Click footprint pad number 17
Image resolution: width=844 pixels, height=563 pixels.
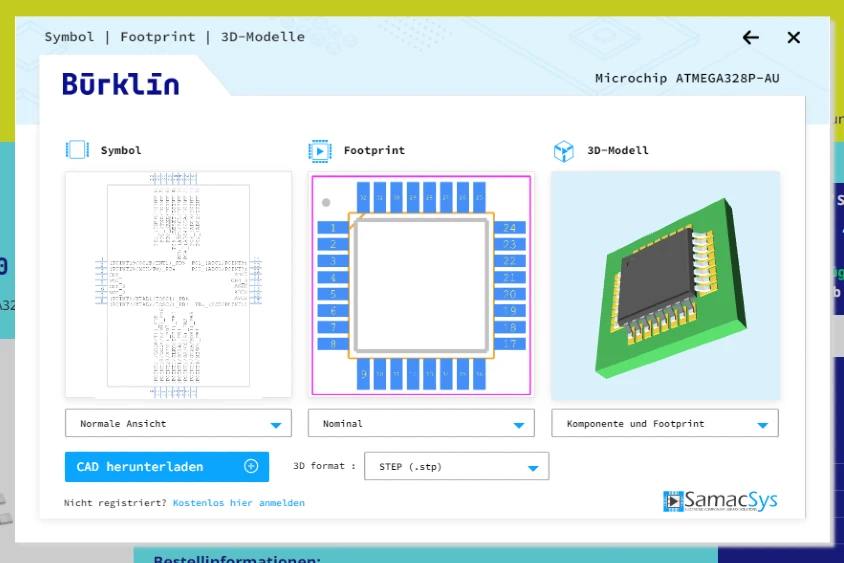tap(509, 343)
